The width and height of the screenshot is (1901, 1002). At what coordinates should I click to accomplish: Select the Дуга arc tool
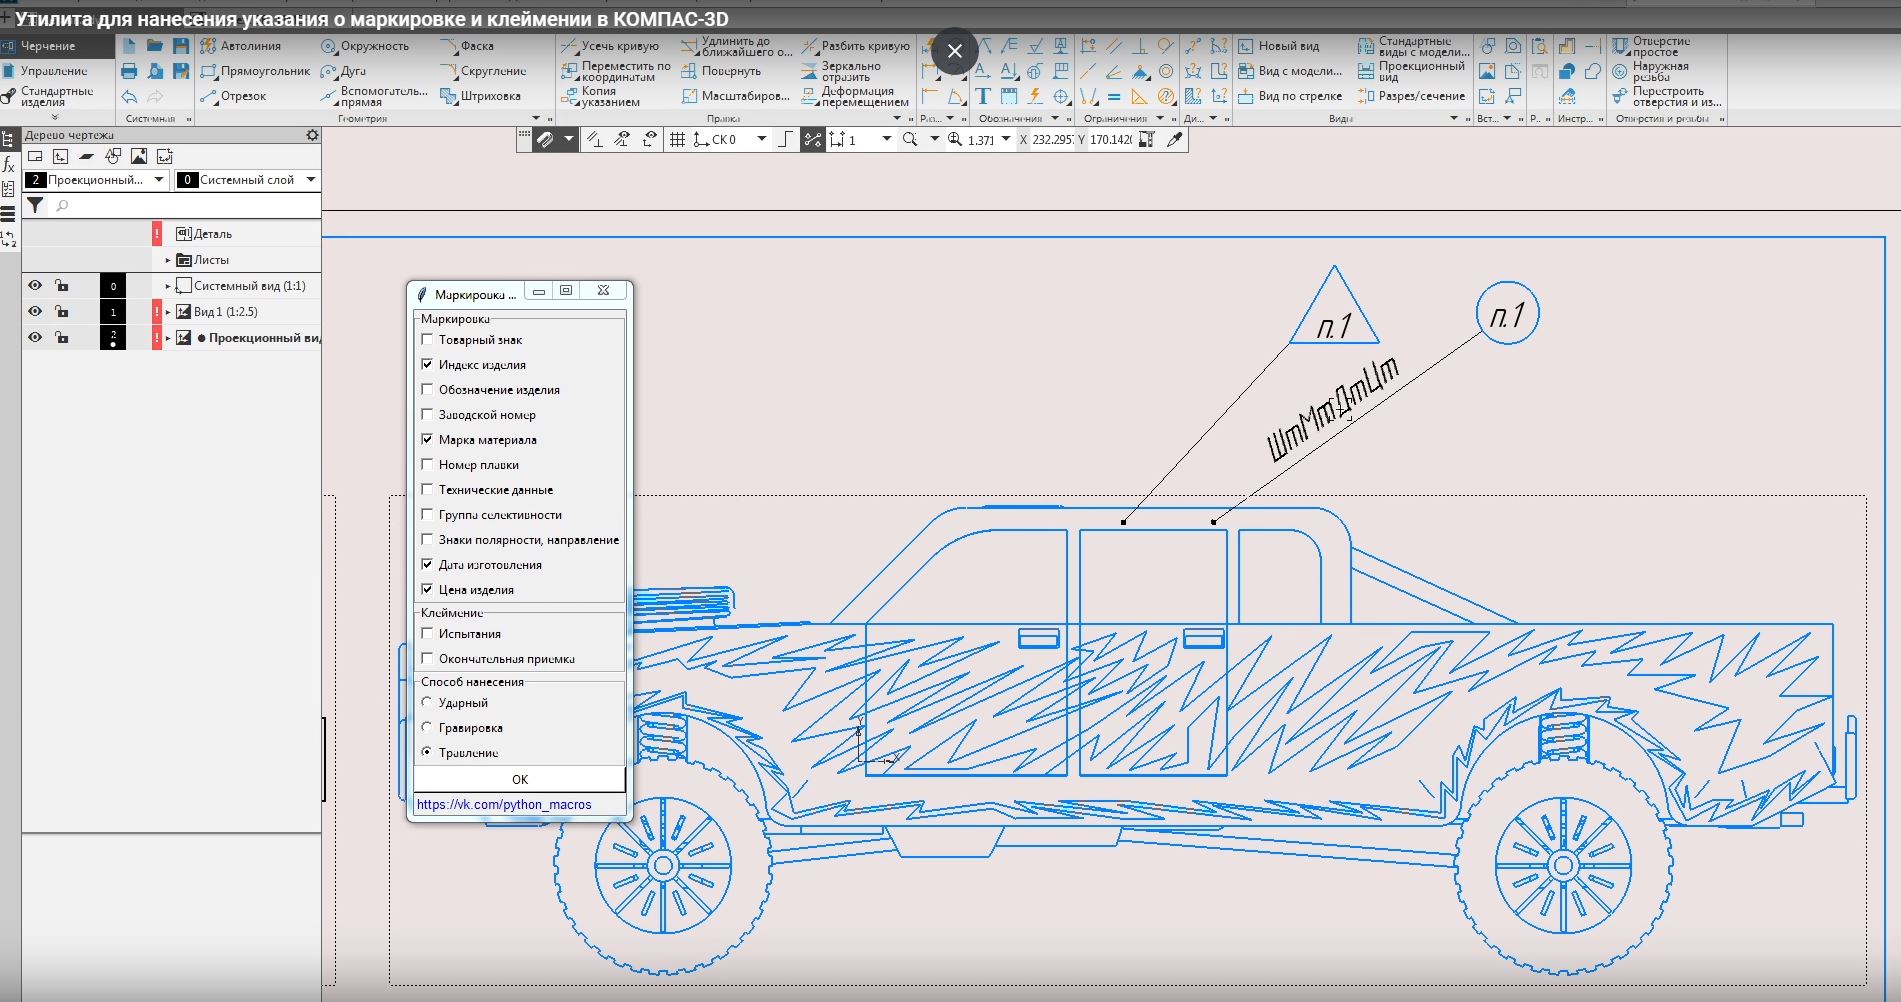343,71
